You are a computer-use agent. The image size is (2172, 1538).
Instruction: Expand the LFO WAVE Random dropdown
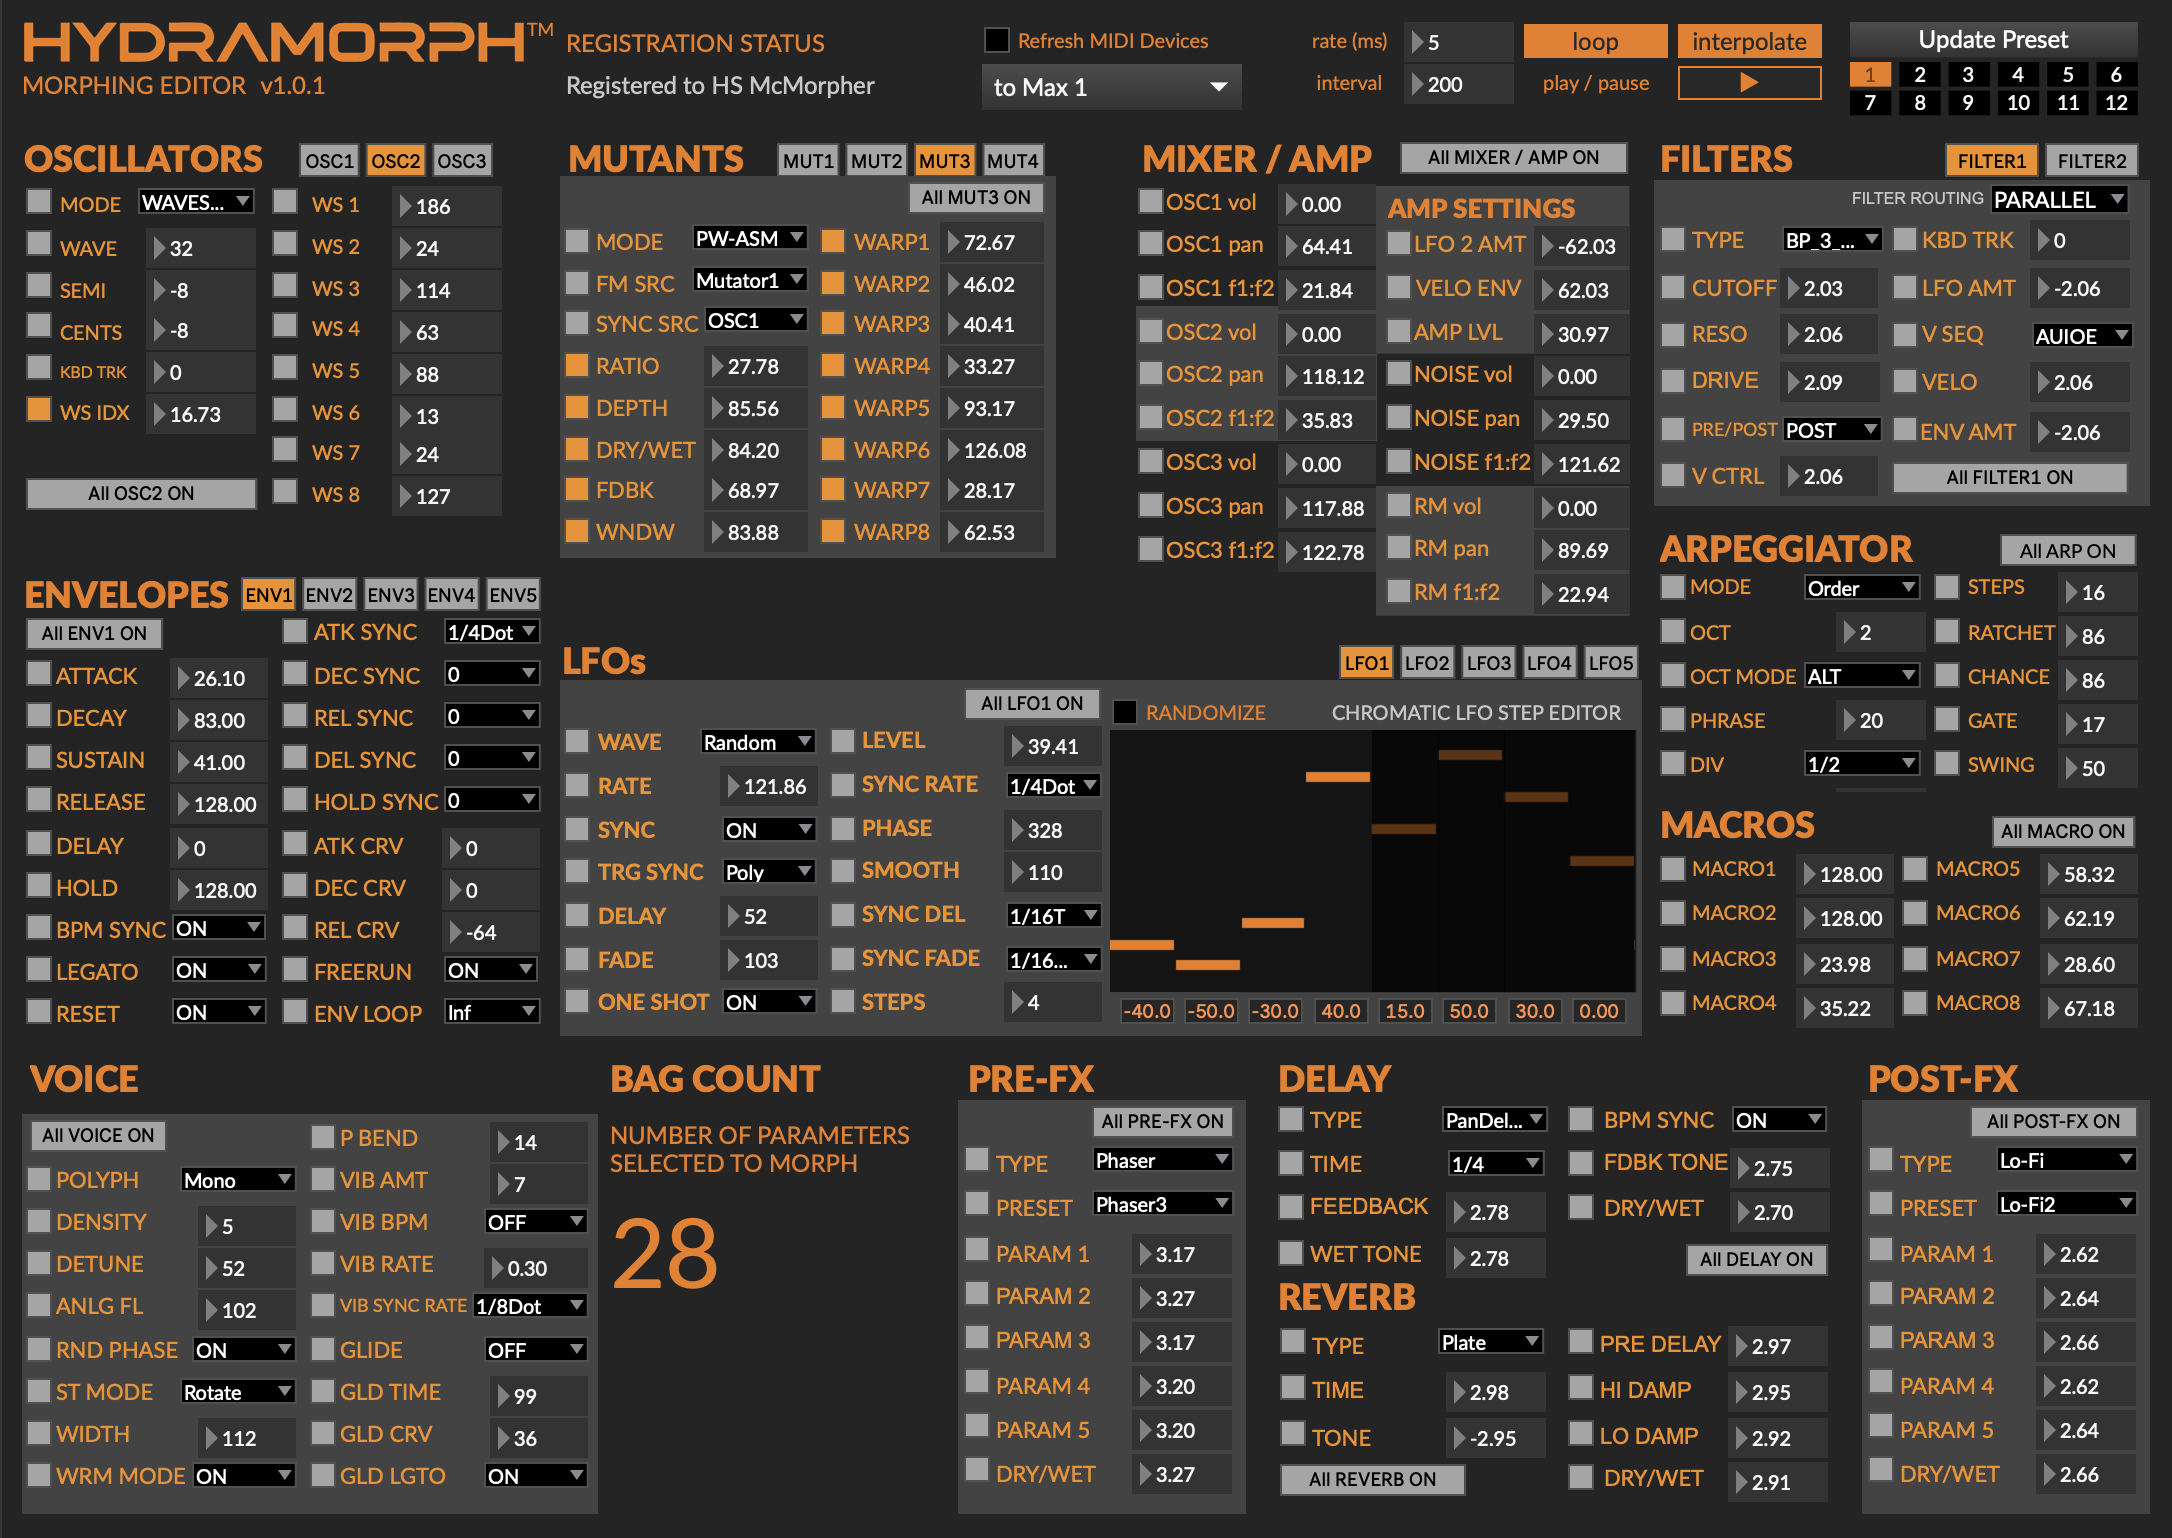click(757, 742)
